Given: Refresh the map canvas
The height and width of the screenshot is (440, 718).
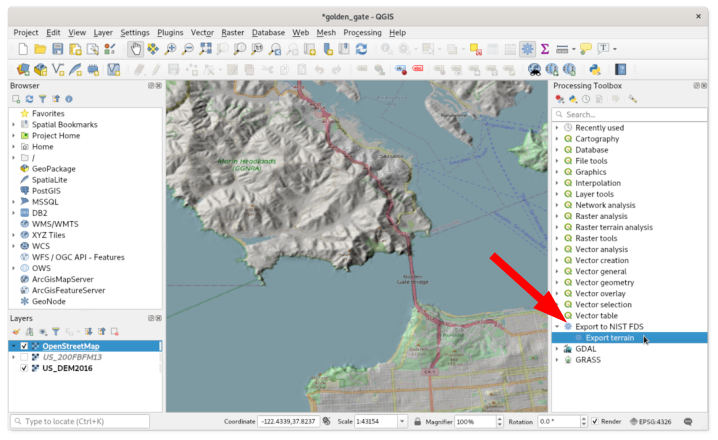Looking at the screenshot, I should [361, 49].
